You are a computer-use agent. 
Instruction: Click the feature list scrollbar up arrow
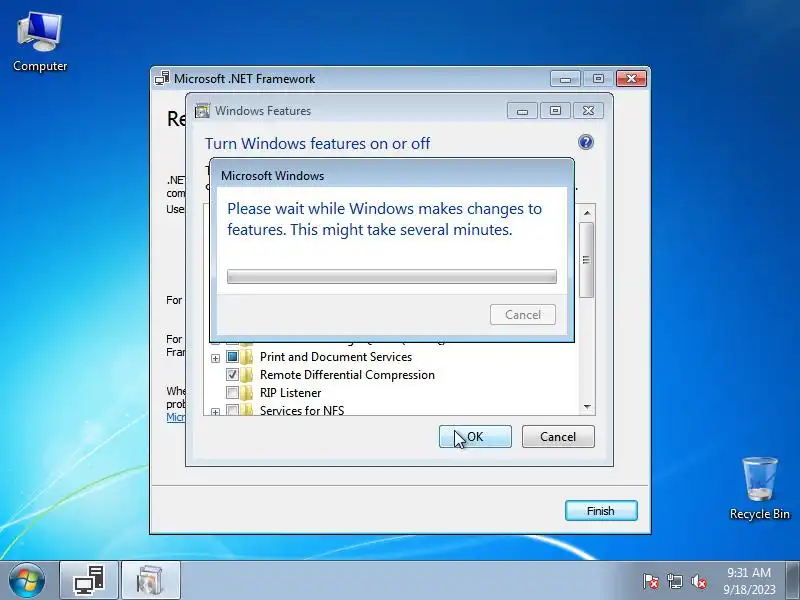[587, 213]
